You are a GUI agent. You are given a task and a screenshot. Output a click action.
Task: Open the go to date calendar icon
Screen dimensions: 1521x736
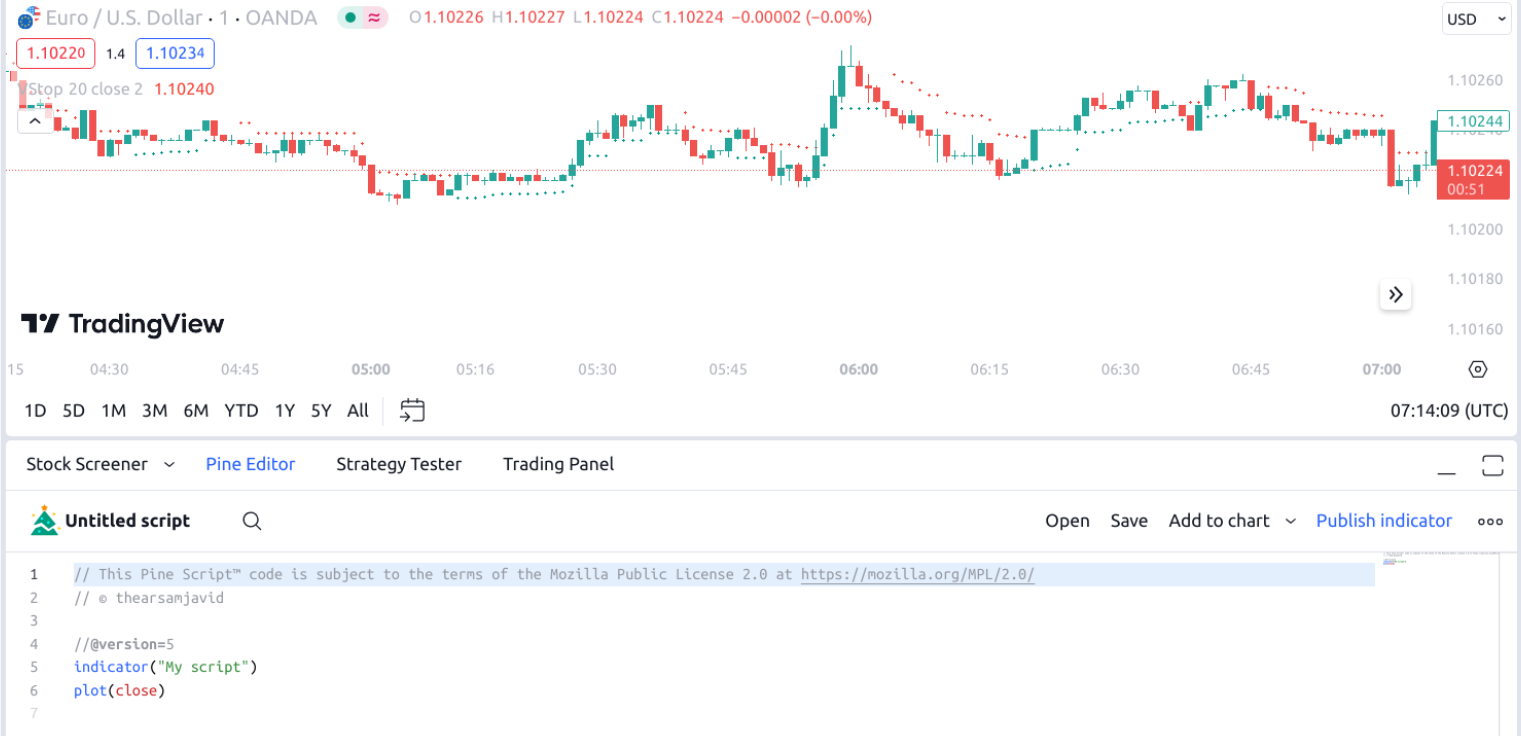tap(412, 410)
